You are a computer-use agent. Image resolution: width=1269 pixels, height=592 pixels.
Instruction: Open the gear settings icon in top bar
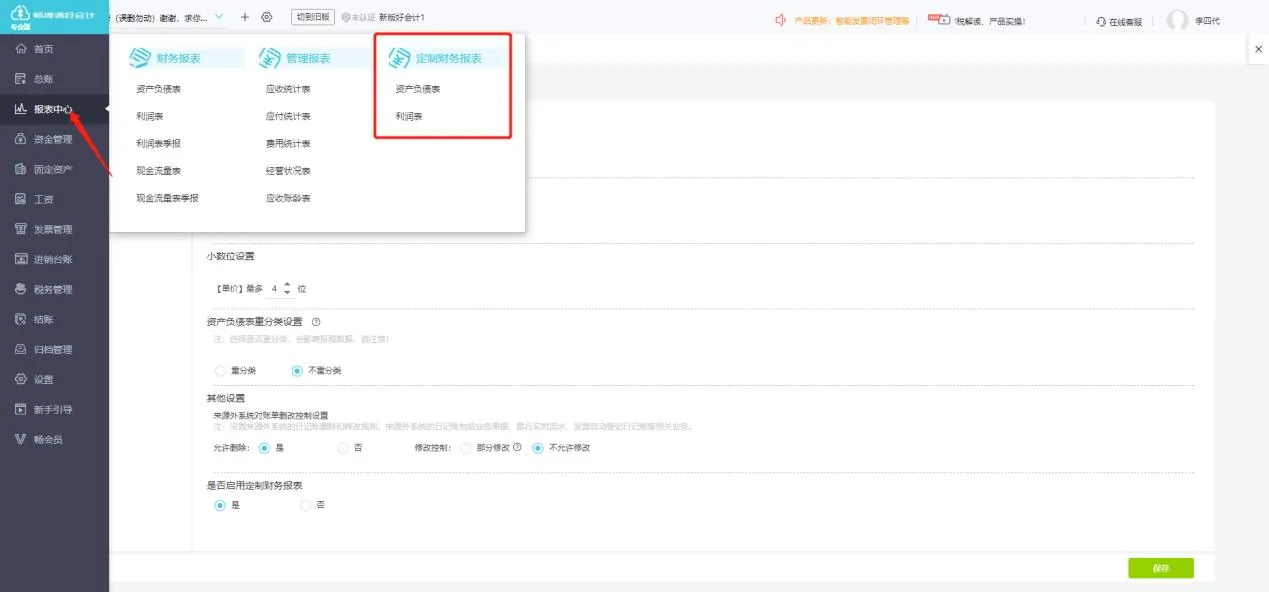267,18
